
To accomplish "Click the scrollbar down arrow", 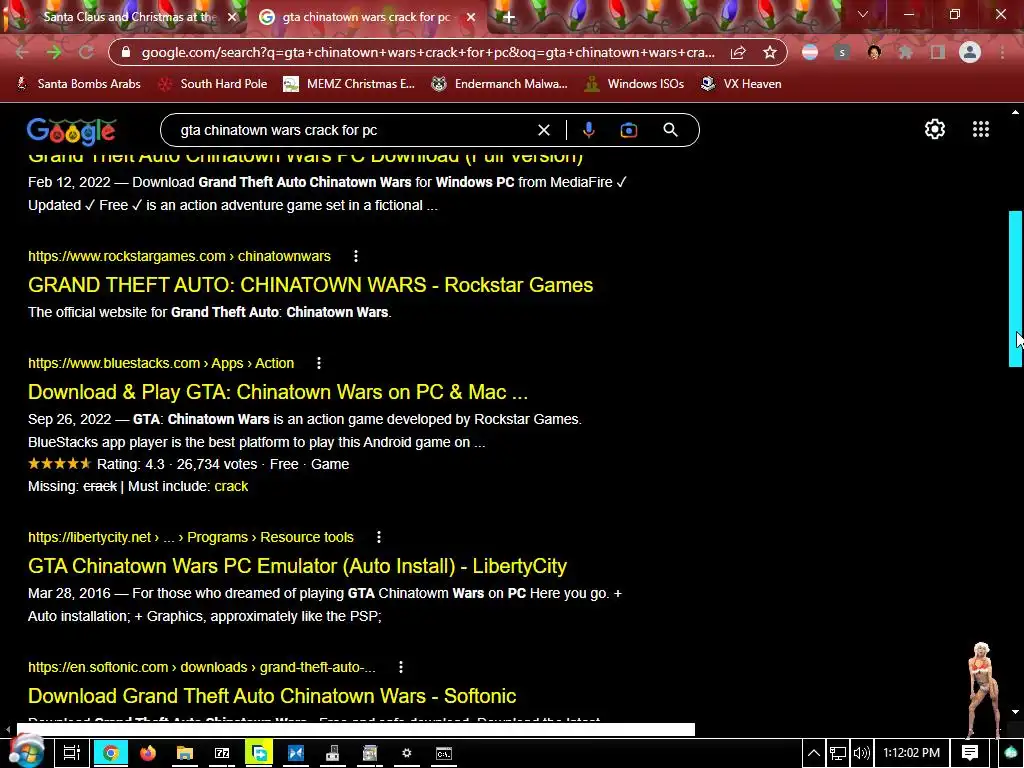I will [1016, 712].
